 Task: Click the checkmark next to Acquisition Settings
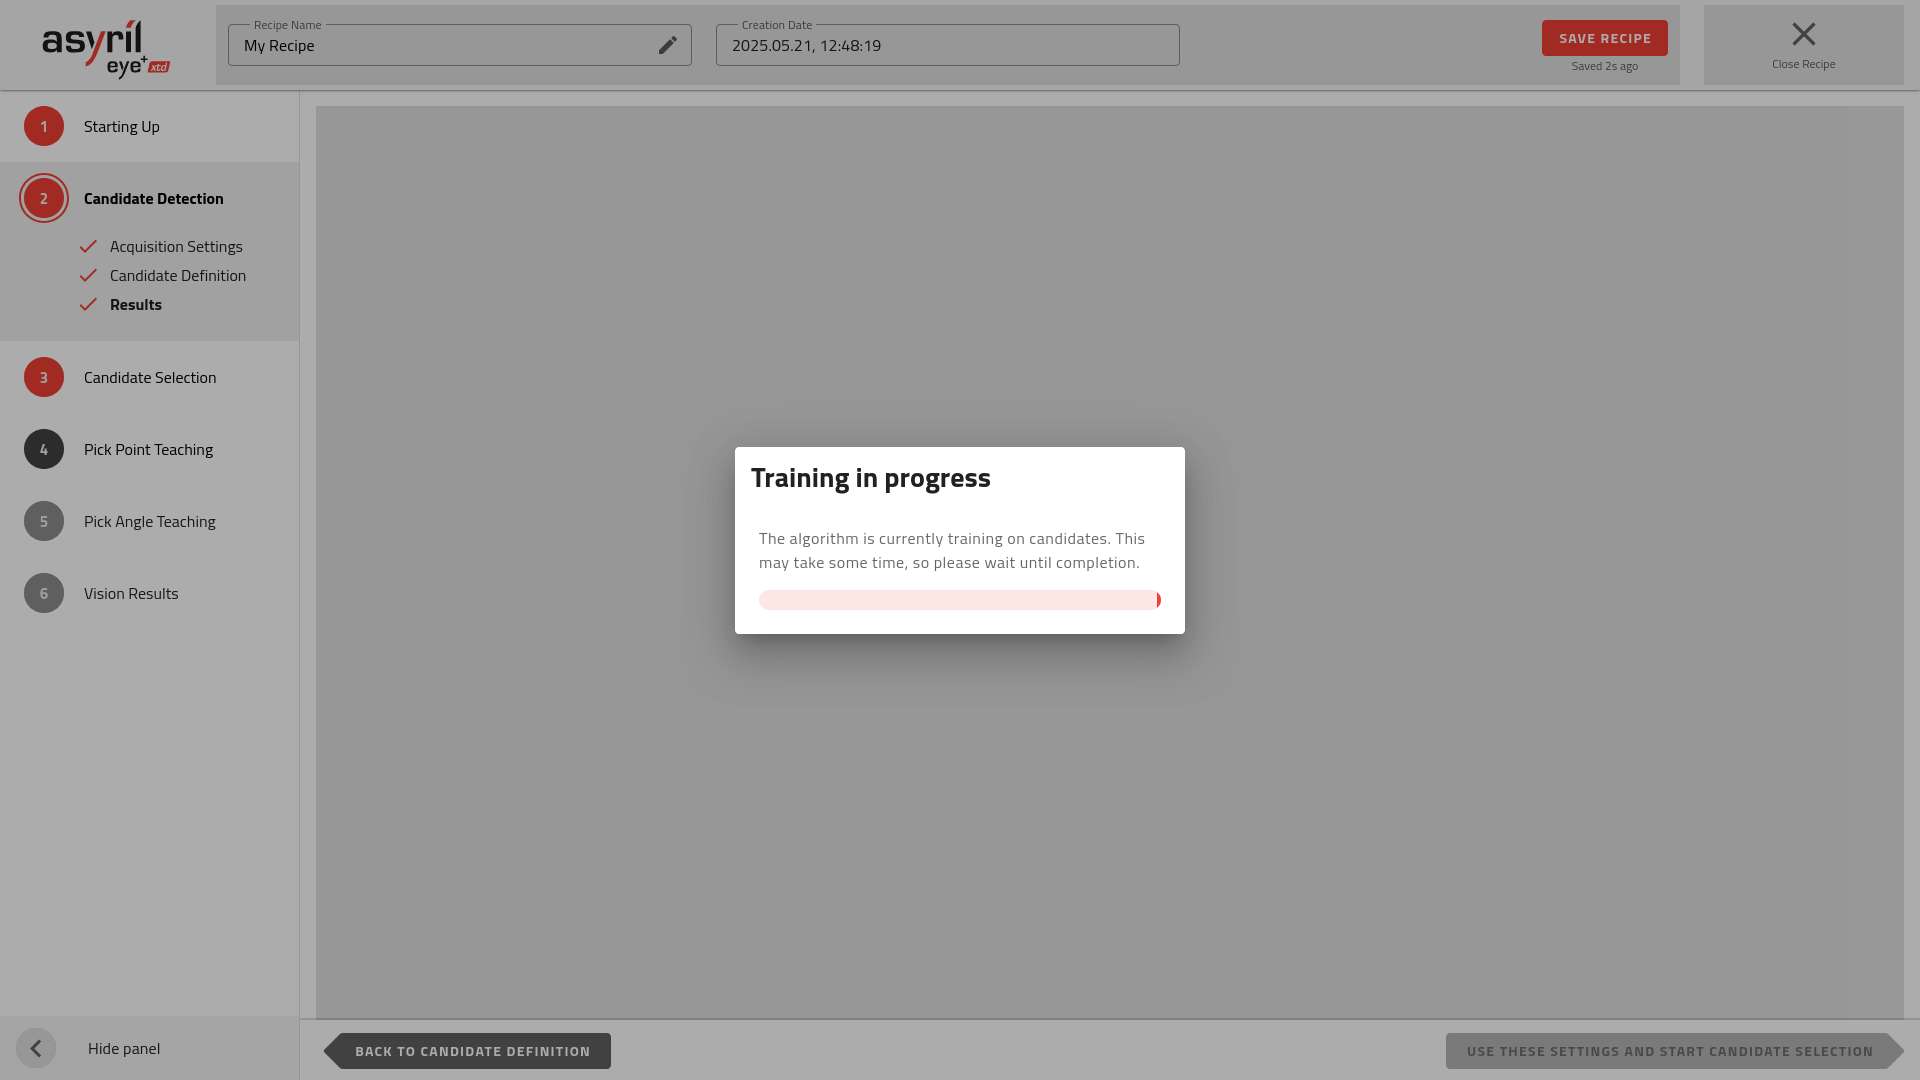point(88,246)
